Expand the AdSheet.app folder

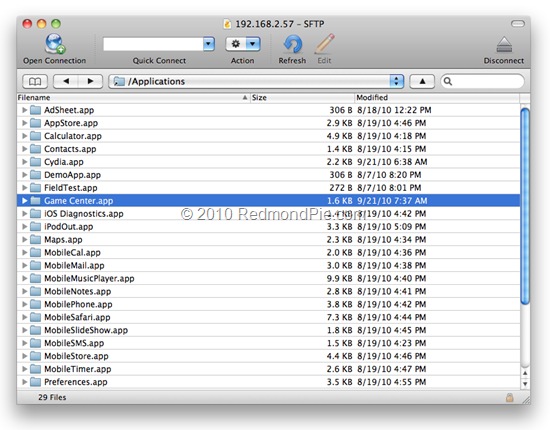(x=24, y=110)
